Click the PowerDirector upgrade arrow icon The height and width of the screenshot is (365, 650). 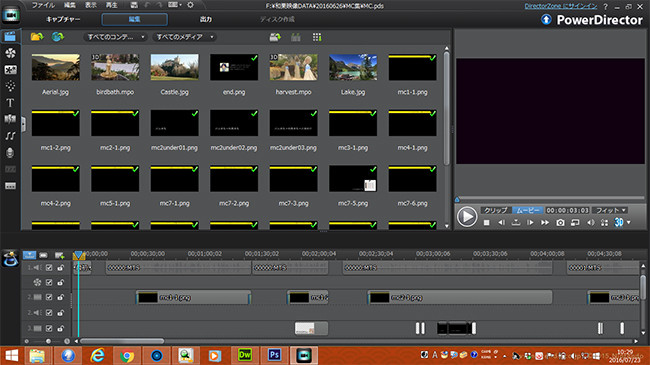pos(546,19)
